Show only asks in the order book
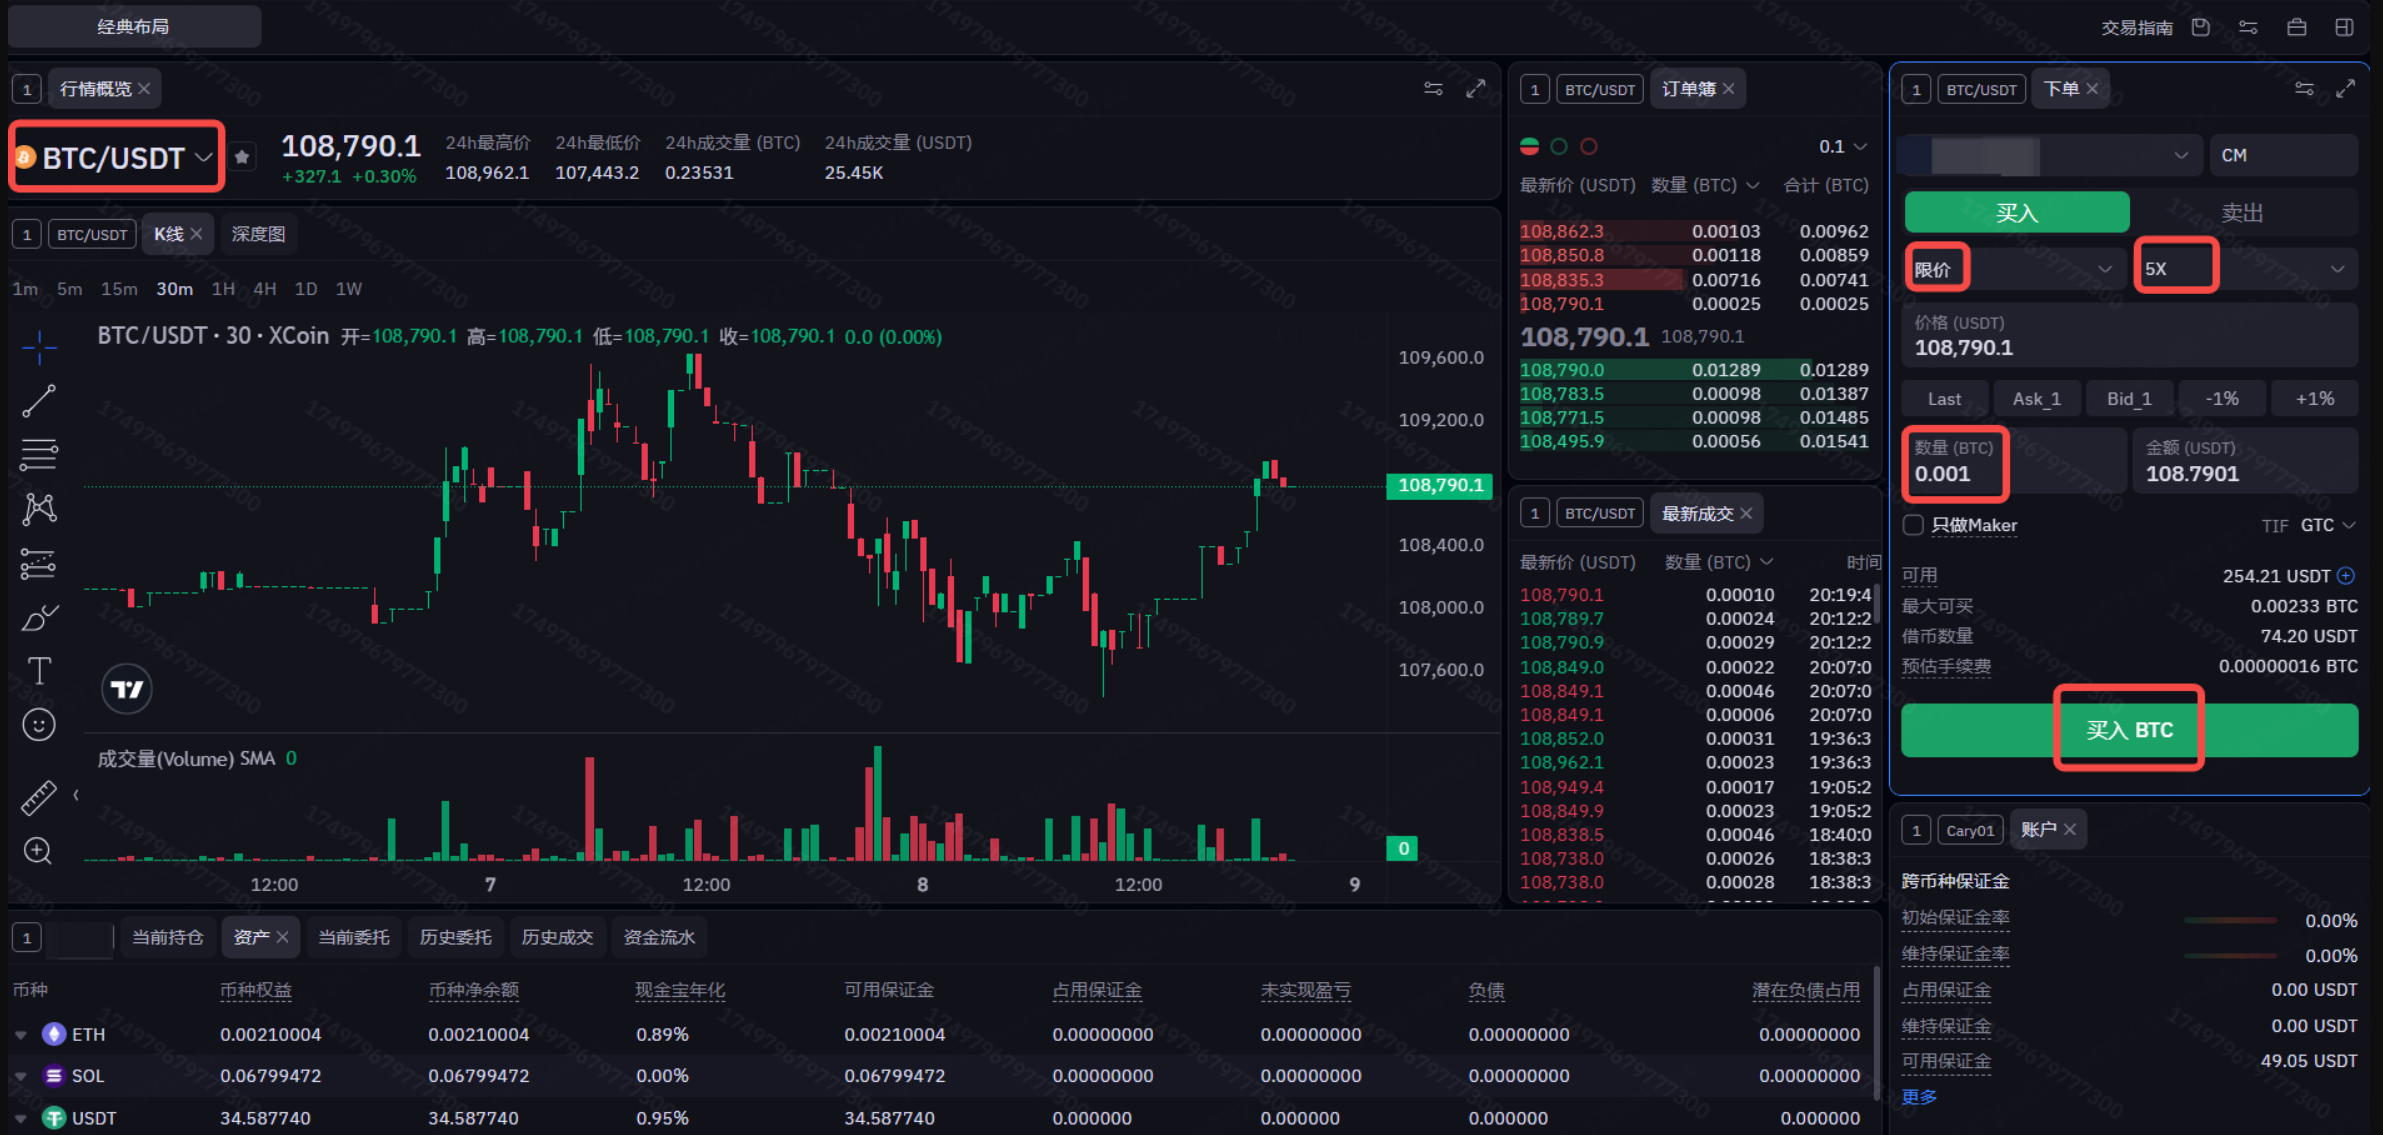 click(1589, 147)
